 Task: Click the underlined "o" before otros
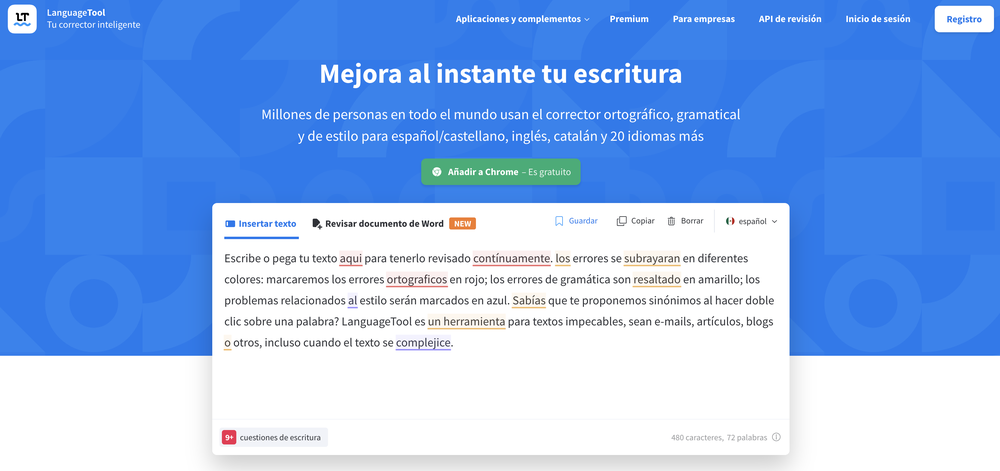(x=227, y=343)
